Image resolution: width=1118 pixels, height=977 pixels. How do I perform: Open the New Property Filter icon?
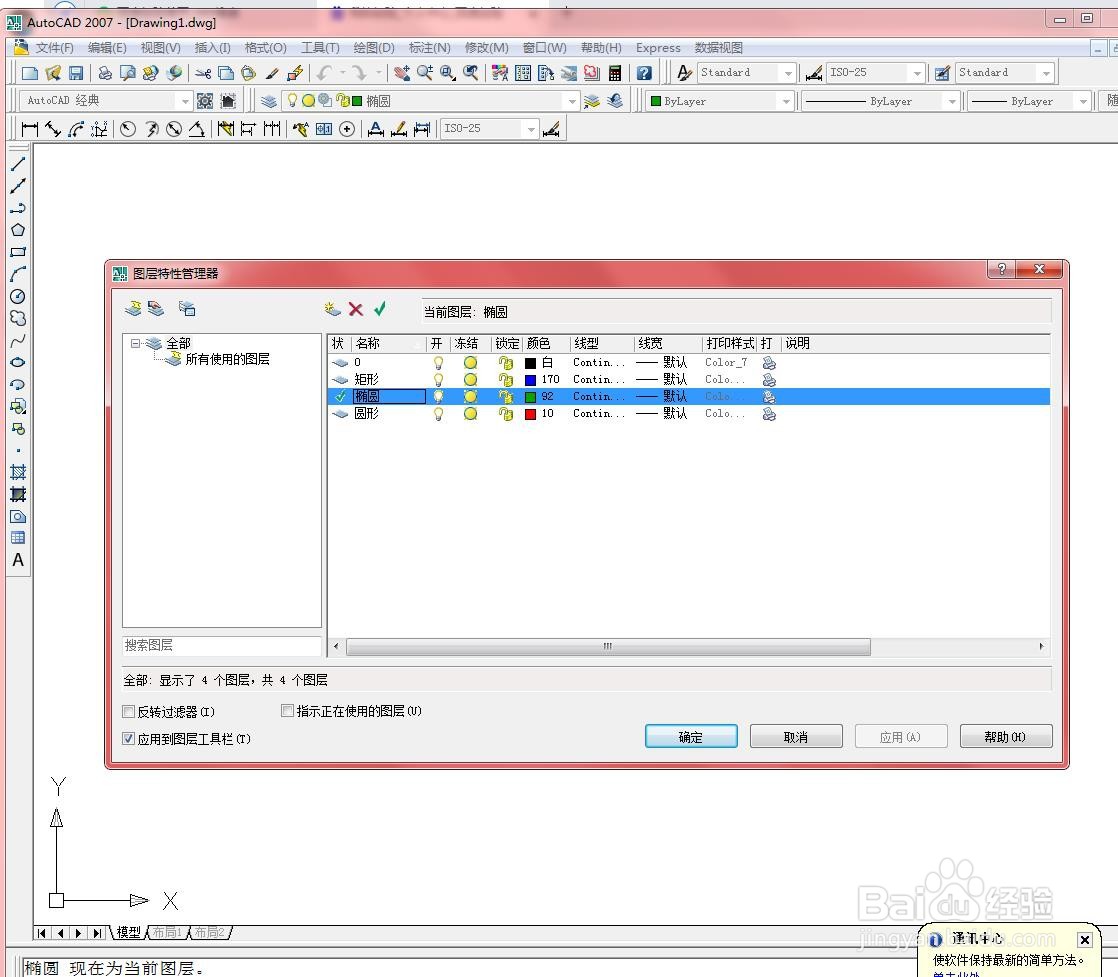(133, 309)
